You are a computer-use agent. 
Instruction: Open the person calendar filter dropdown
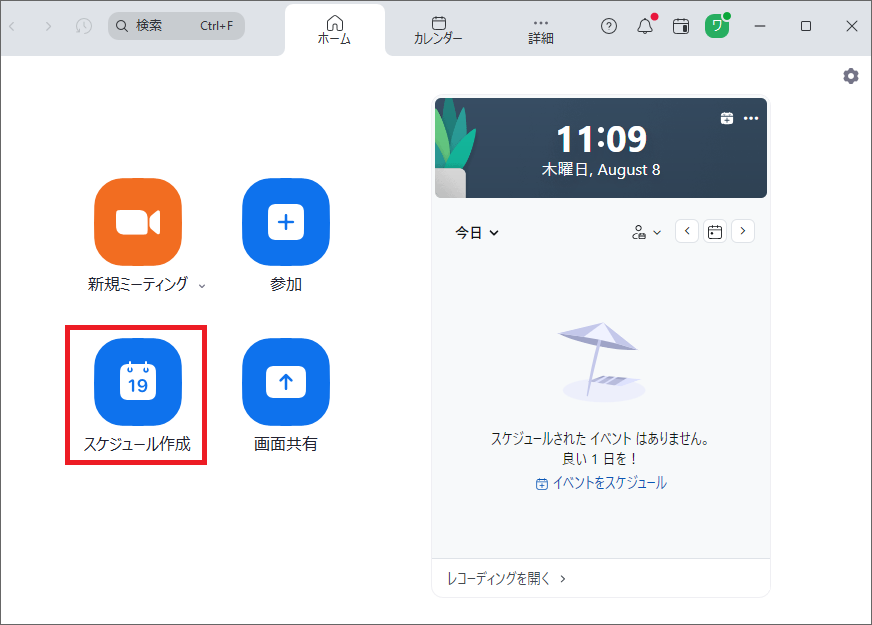646,232
